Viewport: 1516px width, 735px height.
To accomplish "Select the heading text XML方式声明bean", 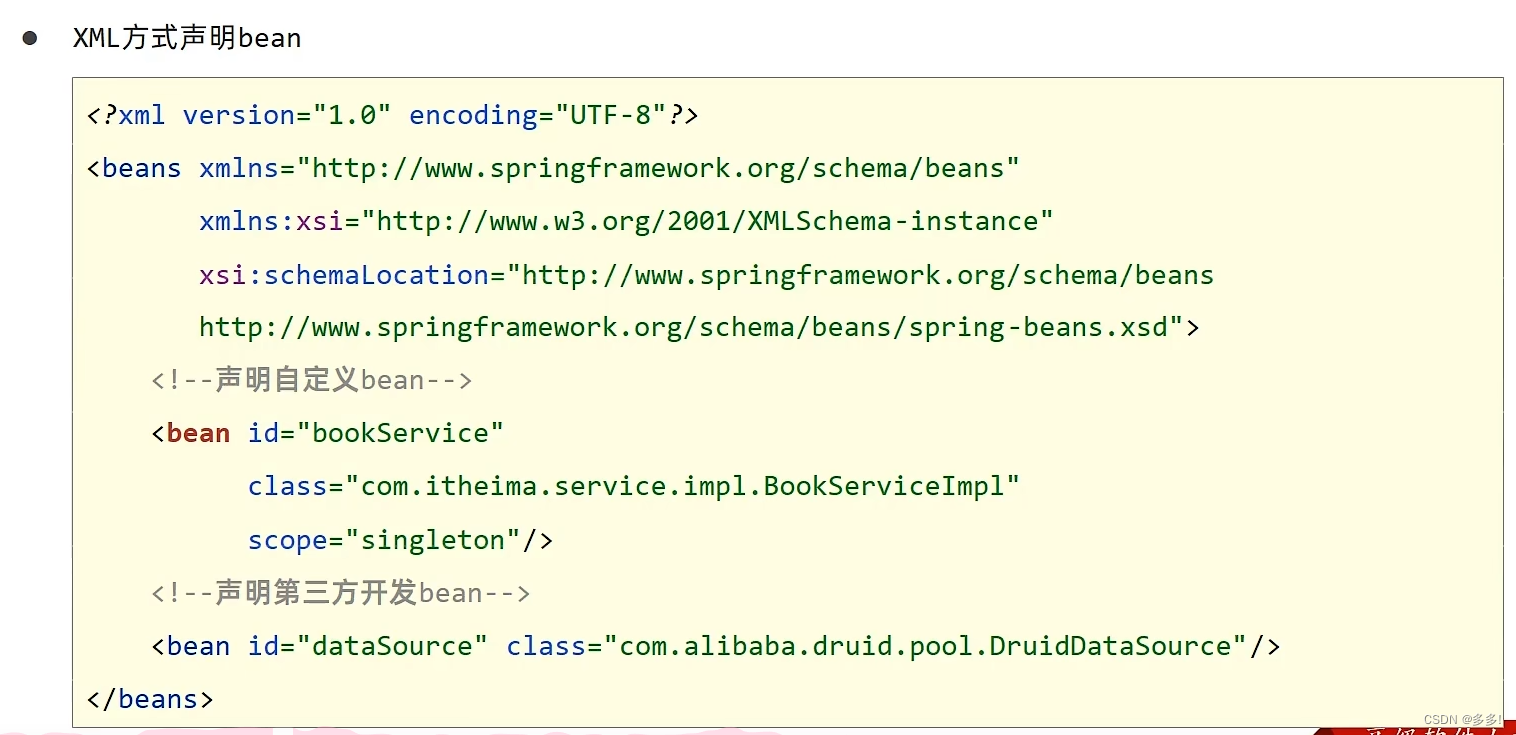I will 186,38.
